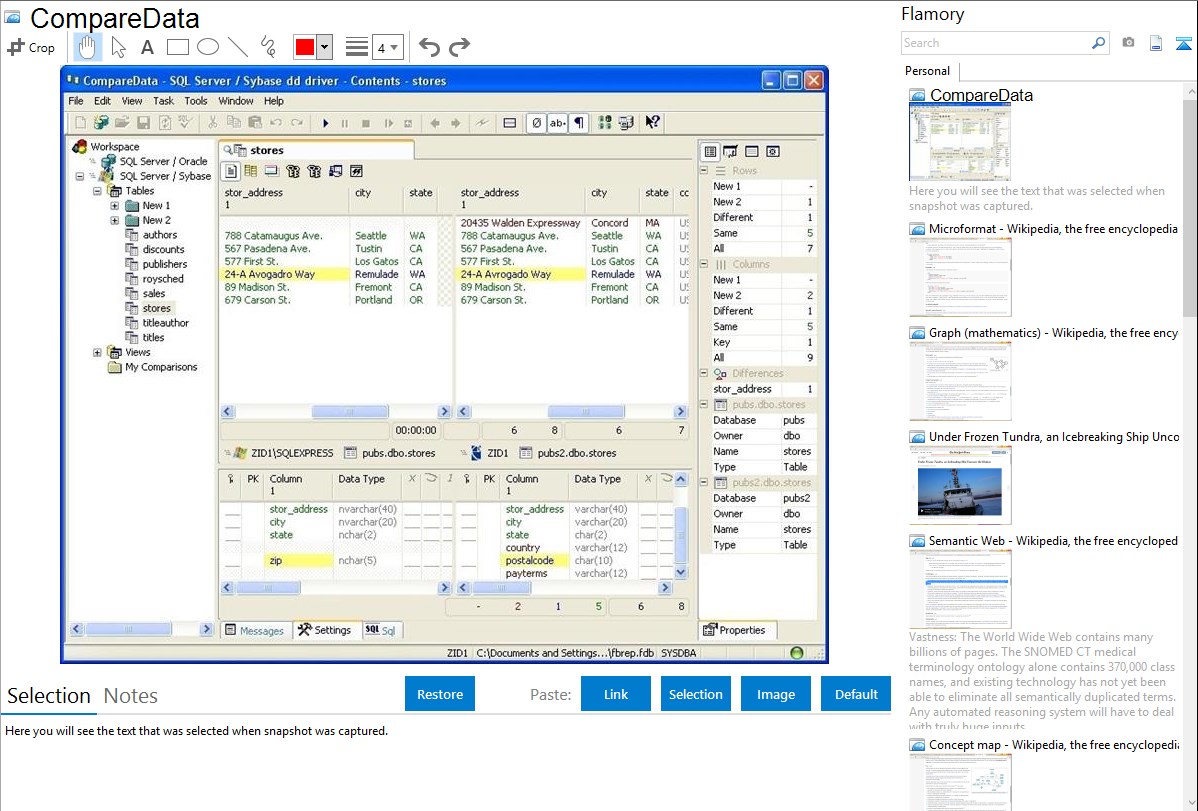Click the Flamory search field
The height and width of the screenshot is (811, 1198).
click(x=995, y=43)
